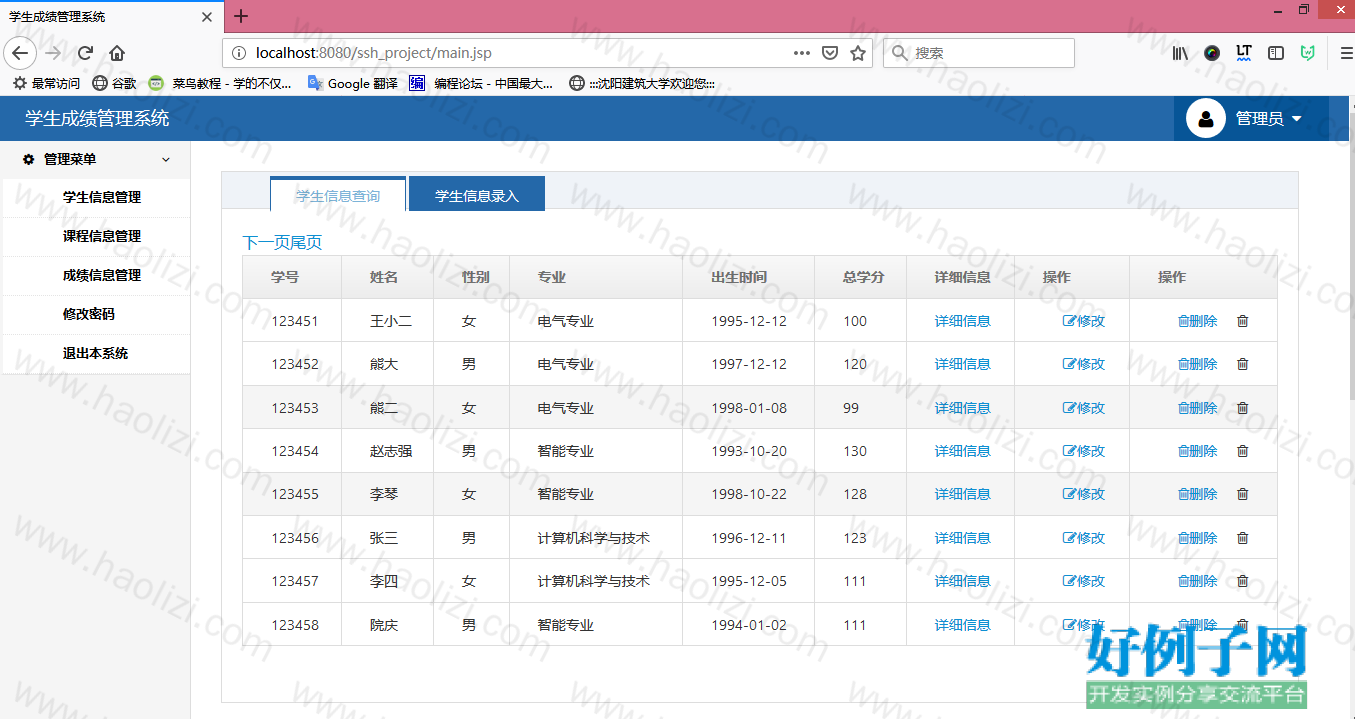The image size is (1355, 719).
Task: Delete student 李琴 via 删除 link
Action: (1198, 494)
